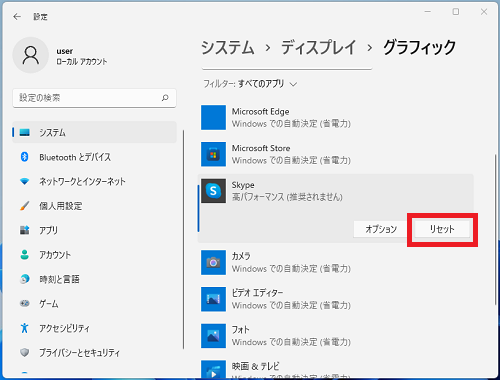Viewport: 500px width, 380px height.
Task: Open 時刻と言語 settings
Action: [94, 279]
